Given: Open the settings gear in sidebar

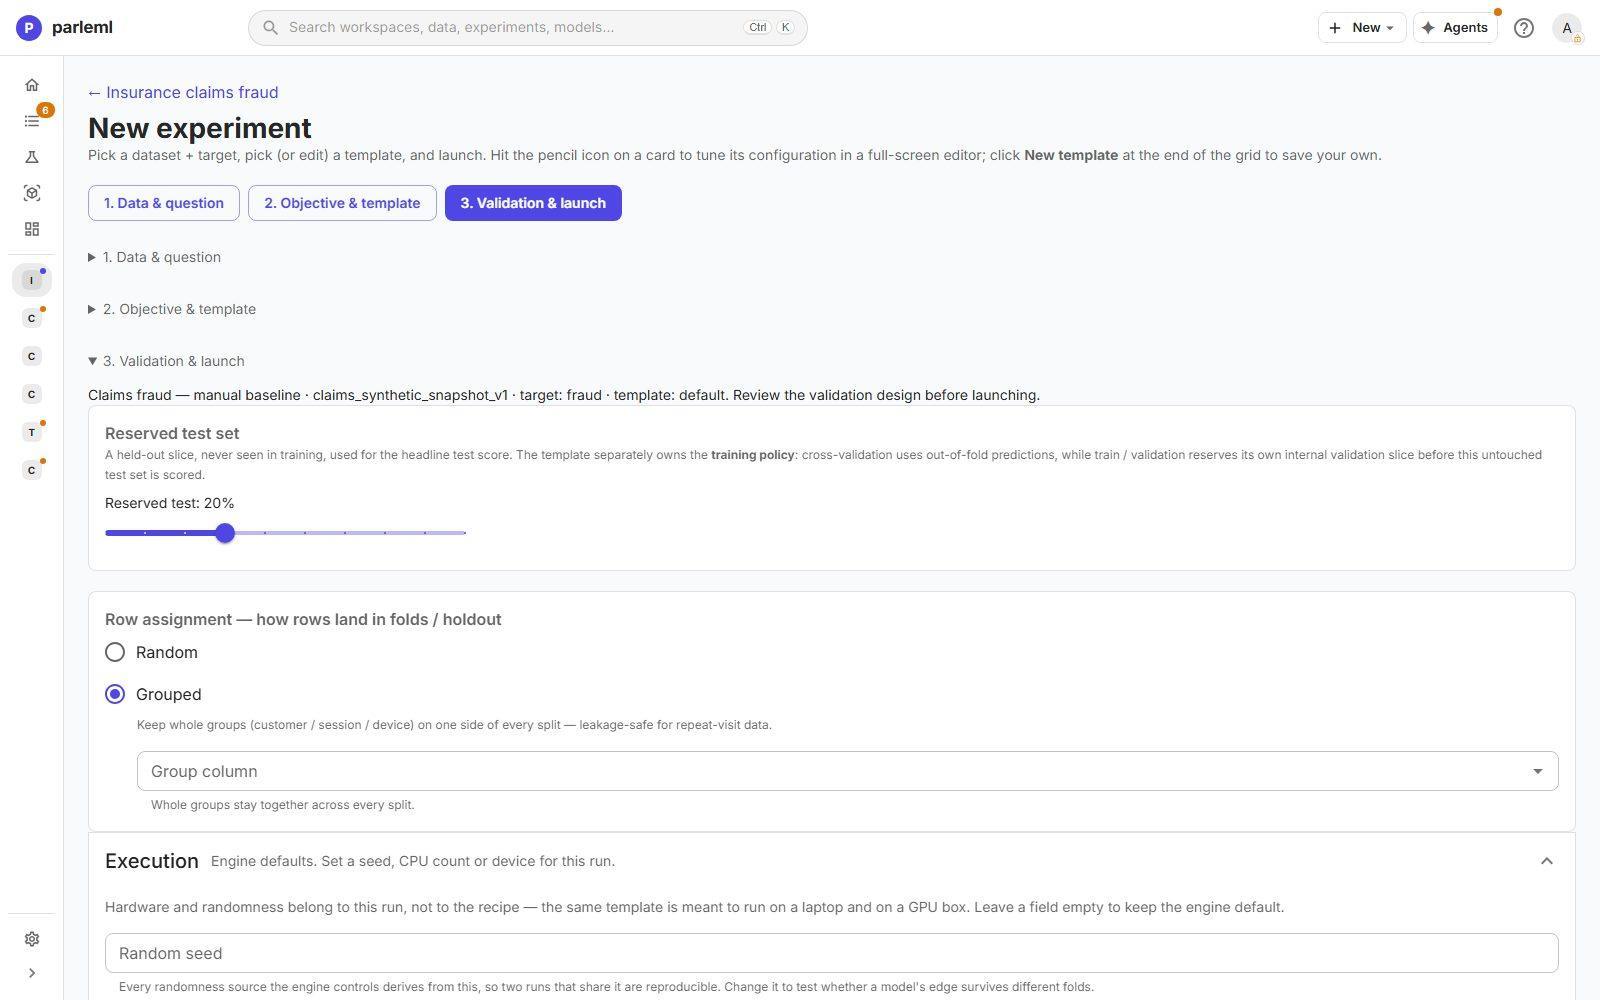Looking at the screenshot, I should (32, 939).
